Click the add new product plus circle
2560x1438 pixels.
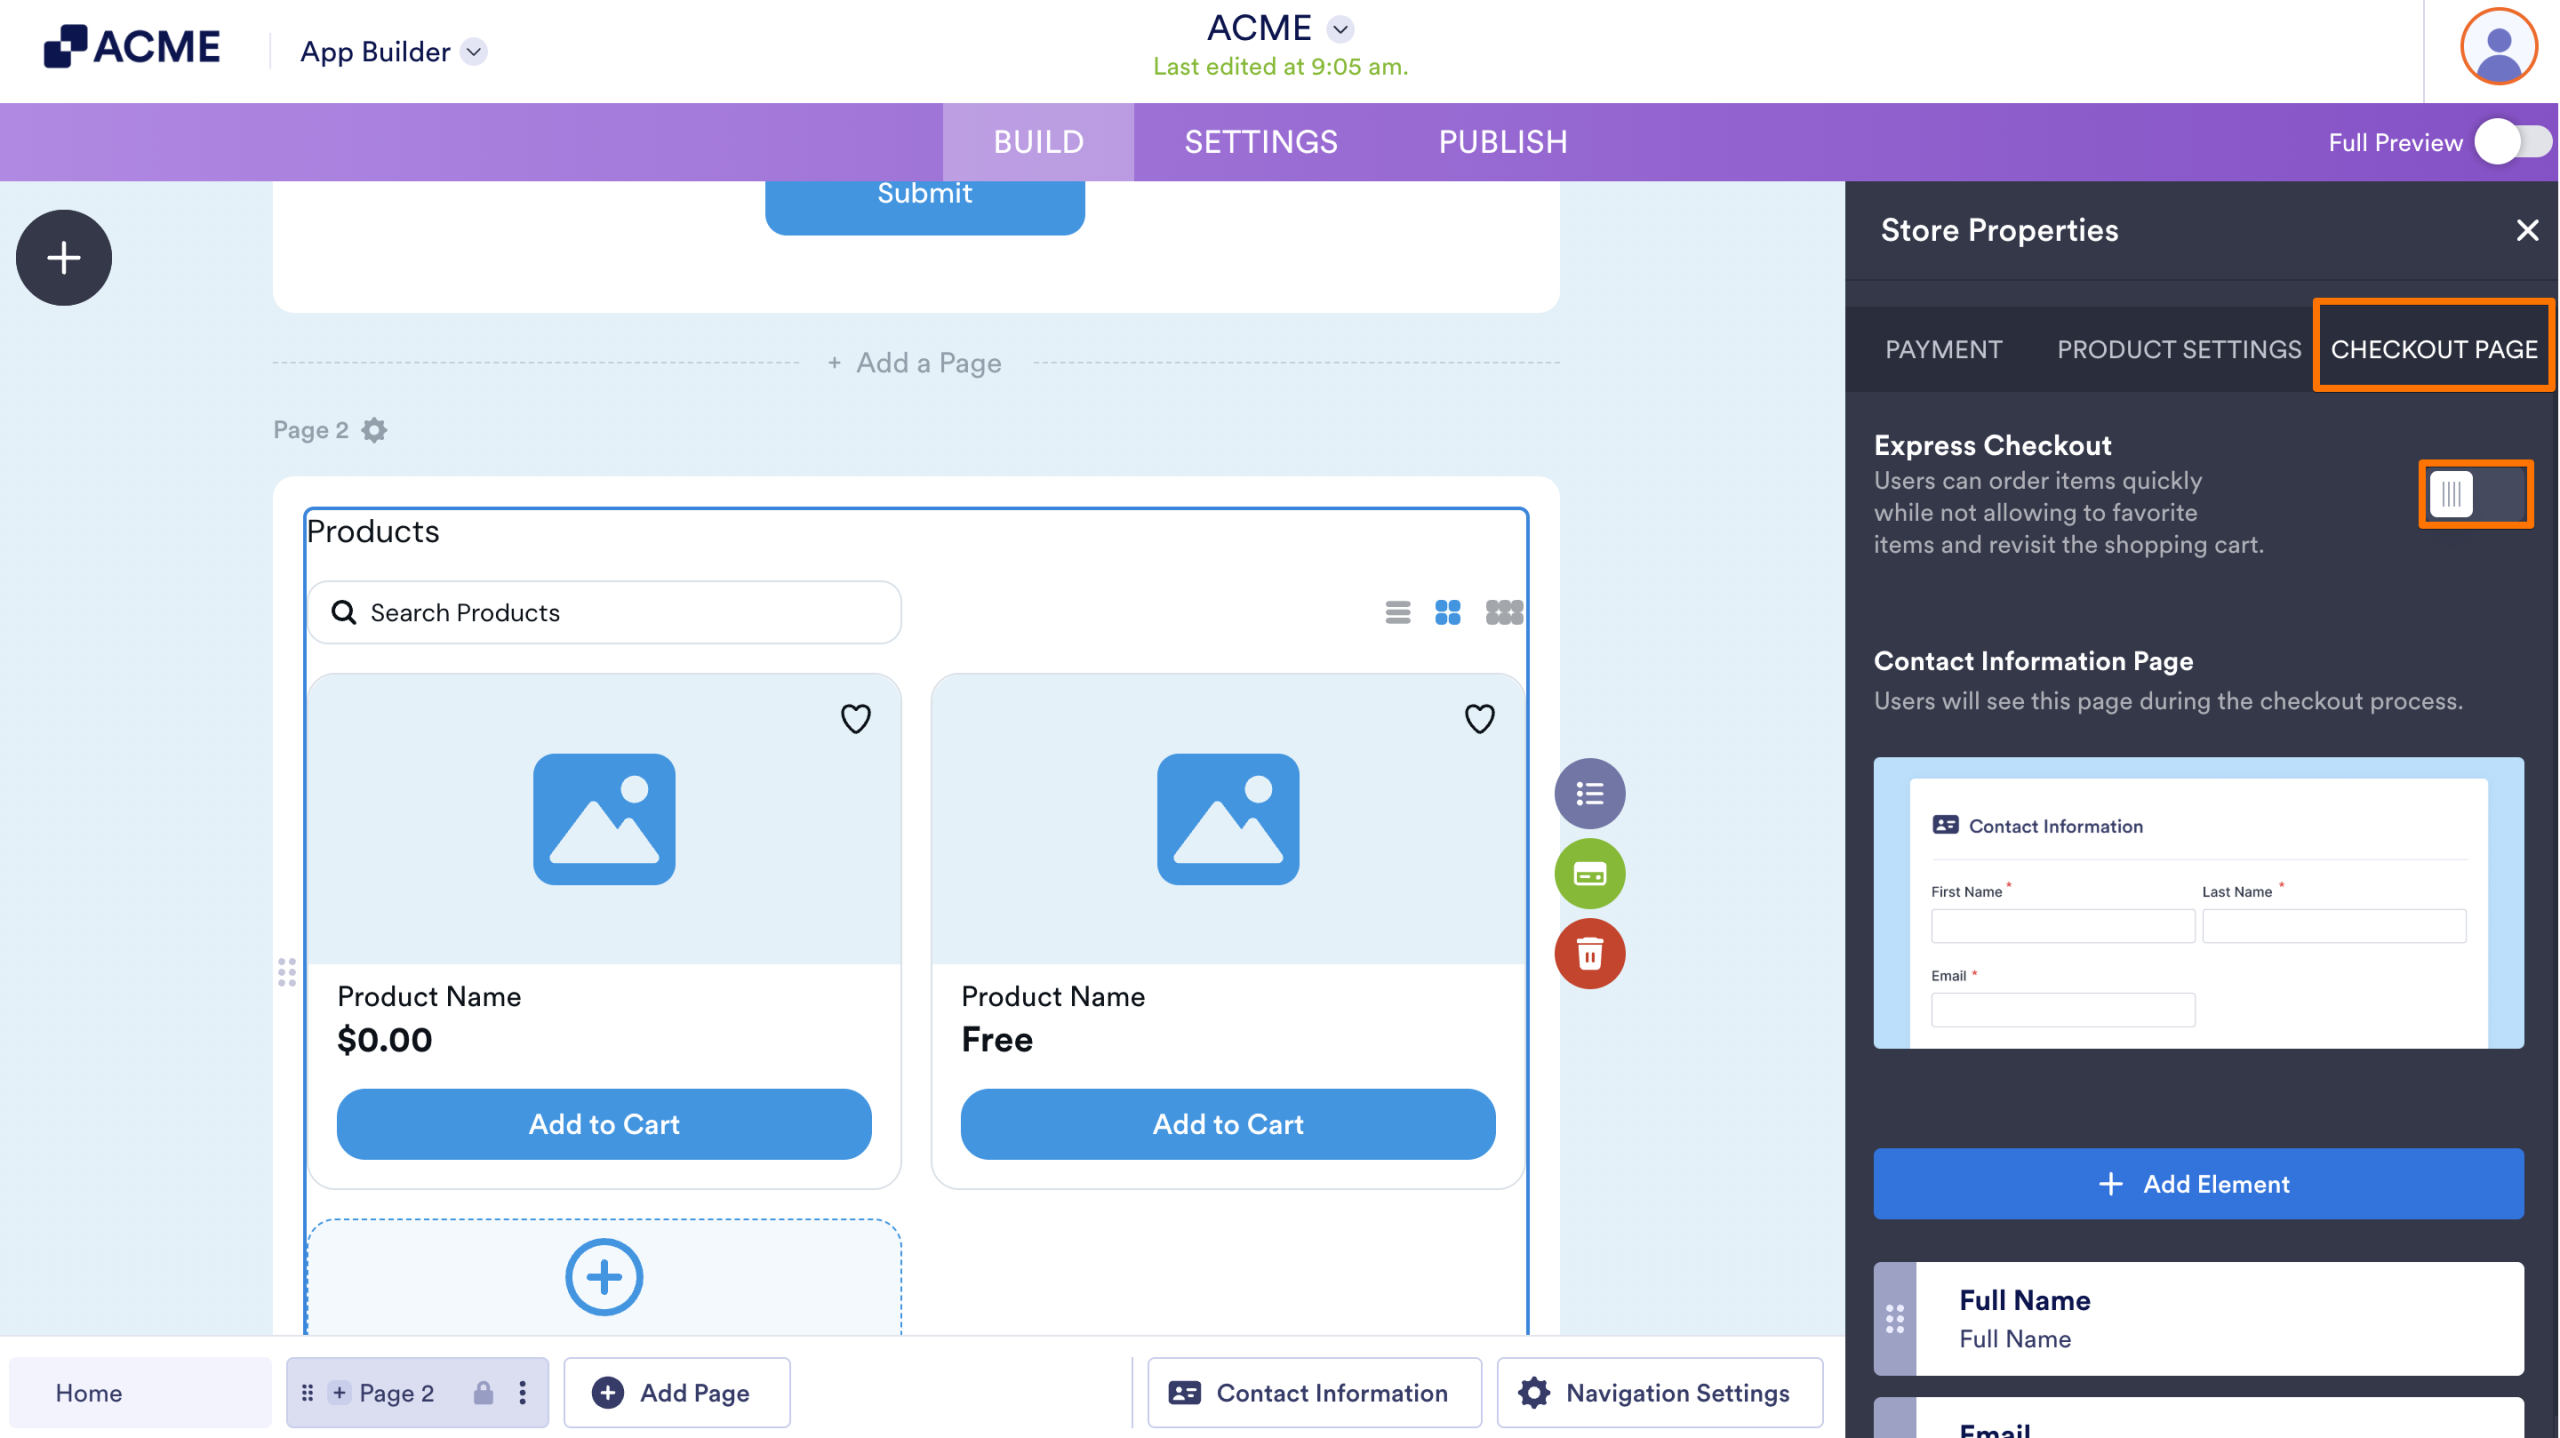tap(604, 1277)
